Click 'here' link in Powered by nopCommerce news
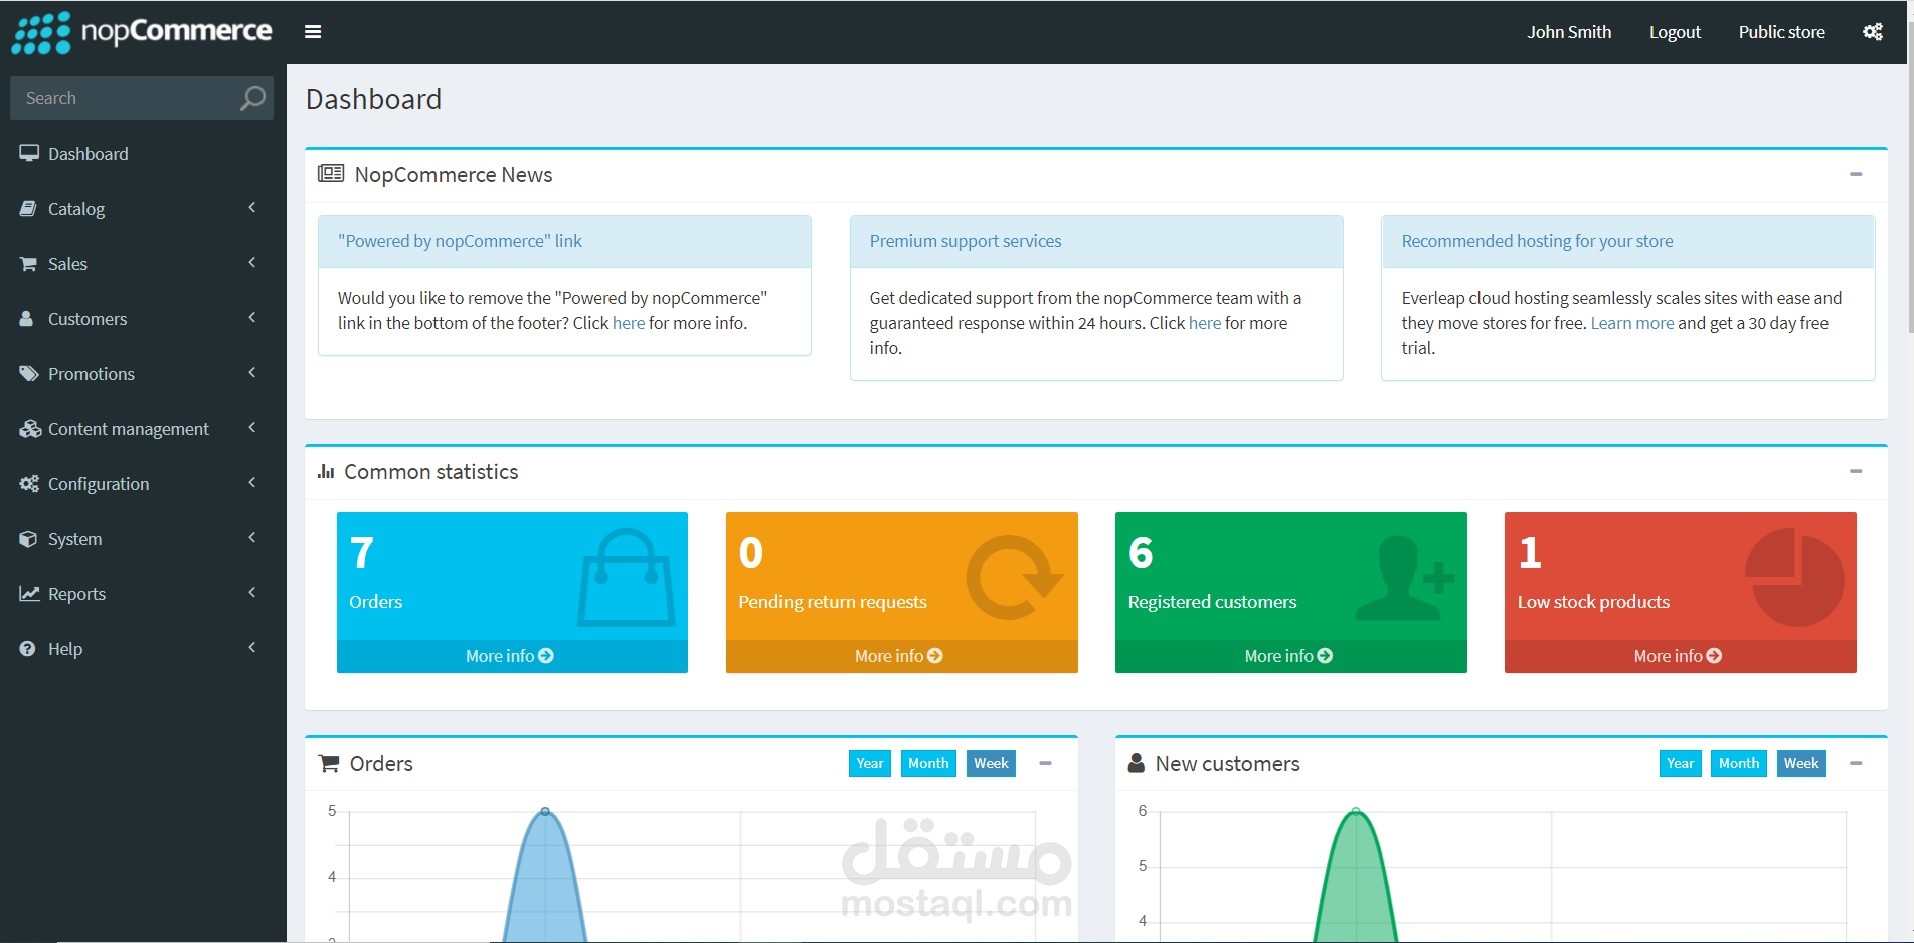Screen dimensions: 1914x943 (x=629, y=323)
